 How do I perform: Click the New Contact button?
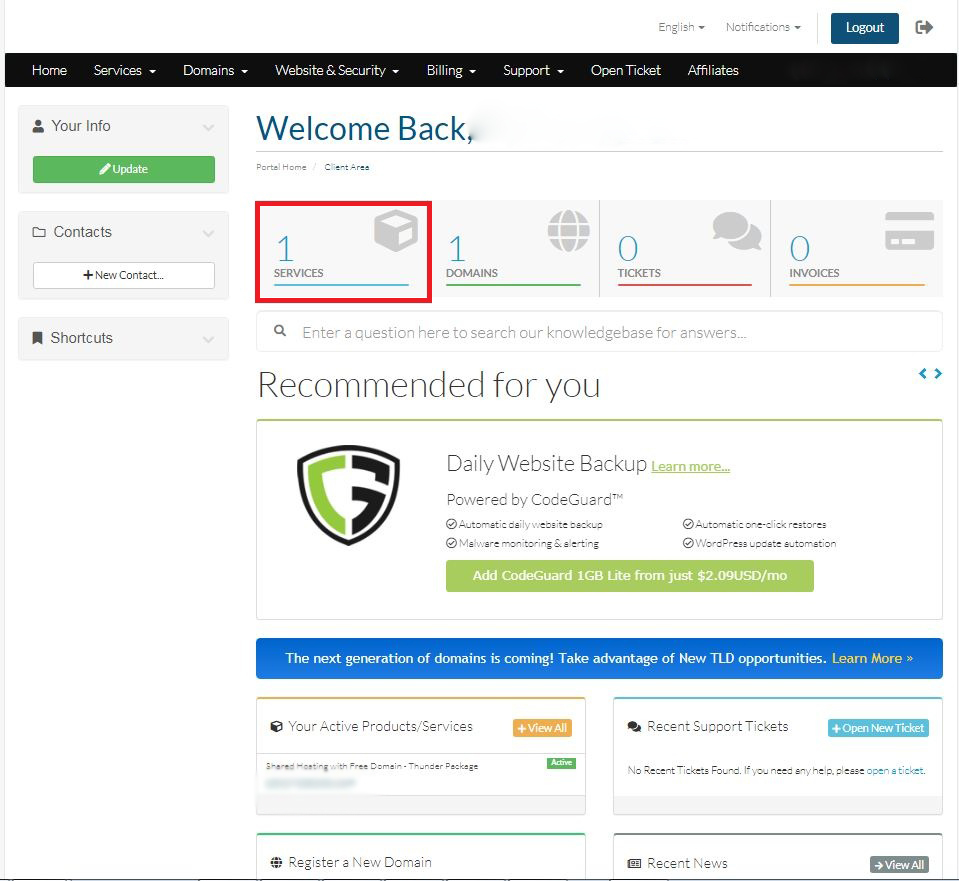click(124, 275)
